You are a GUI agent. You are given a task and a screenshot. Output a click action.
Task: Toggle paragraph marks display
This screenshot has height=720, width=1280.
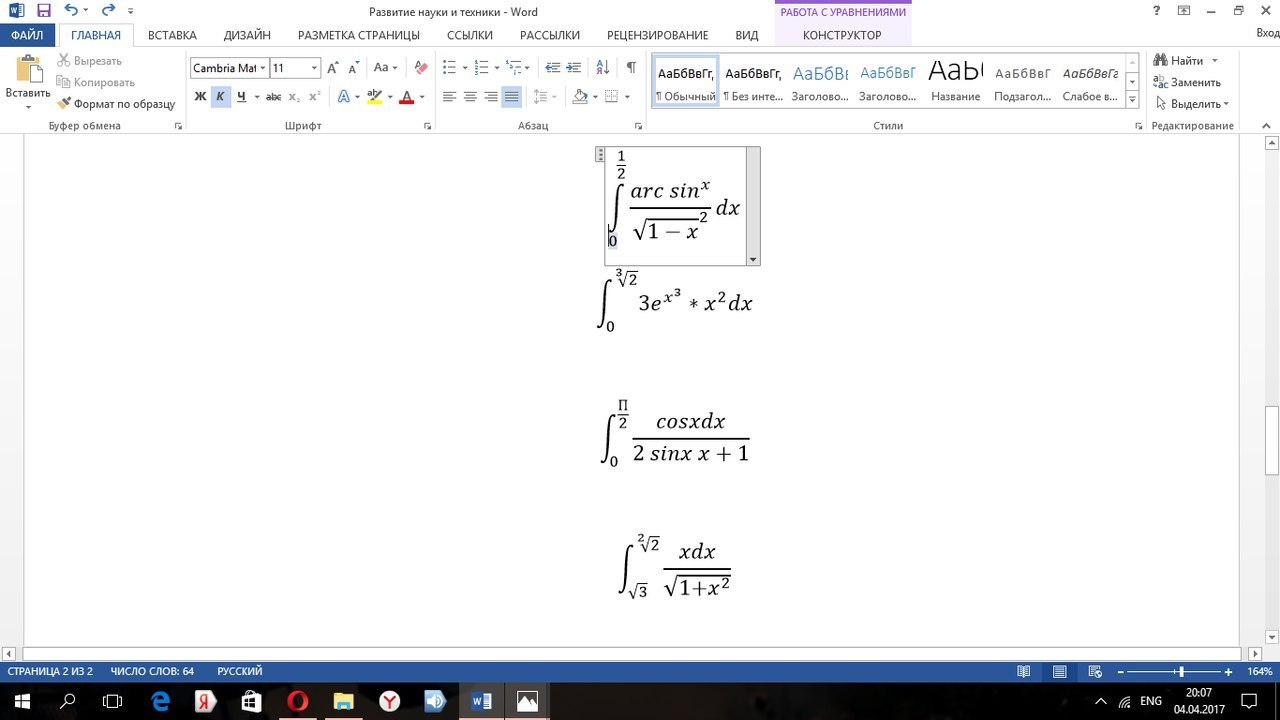[x=629, y=68]
